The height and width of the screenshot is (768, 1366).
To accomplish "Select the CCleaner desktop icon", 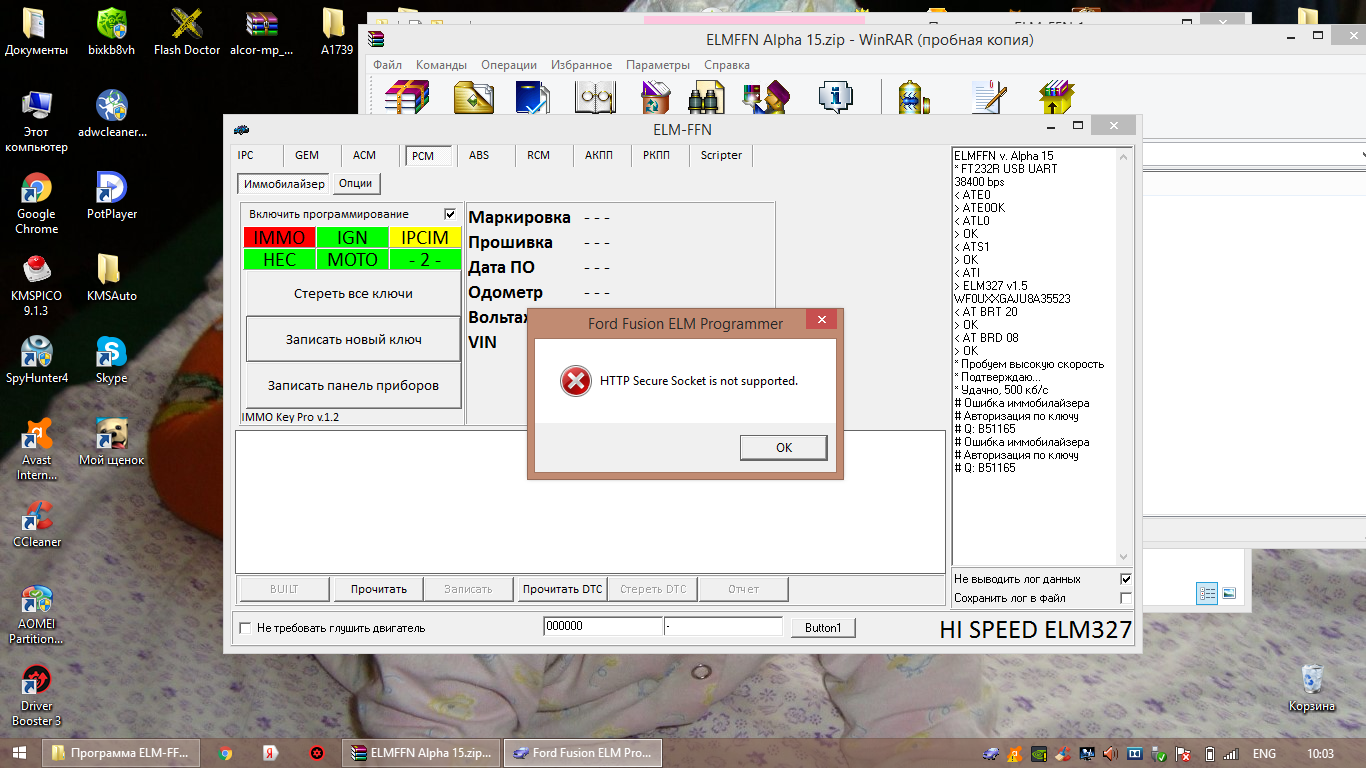I will tap(37, 524).
